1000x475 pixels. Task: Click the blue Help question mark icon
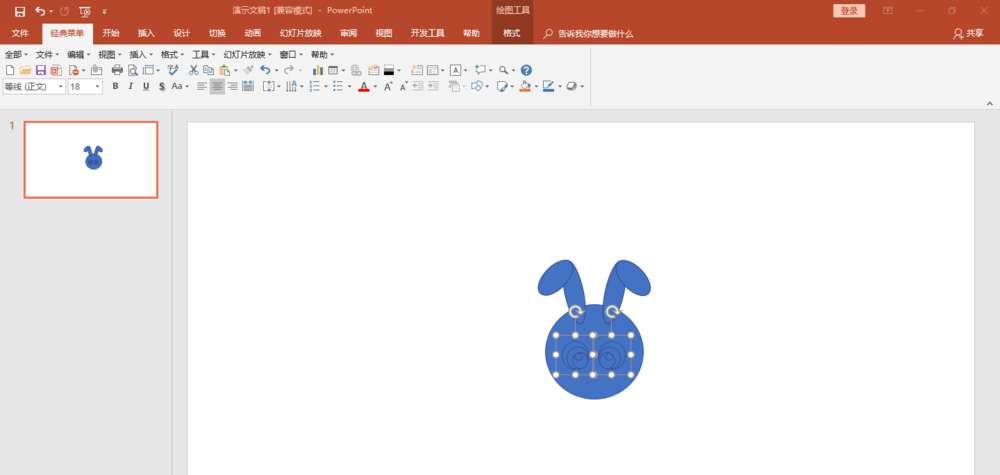[x=526, y=70]
